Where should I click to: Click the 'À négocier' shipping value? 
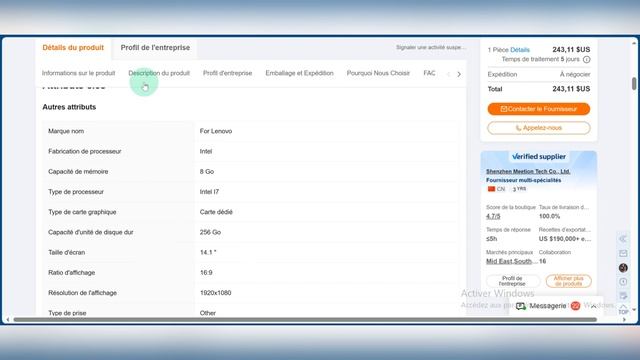(x=575, y=74)
